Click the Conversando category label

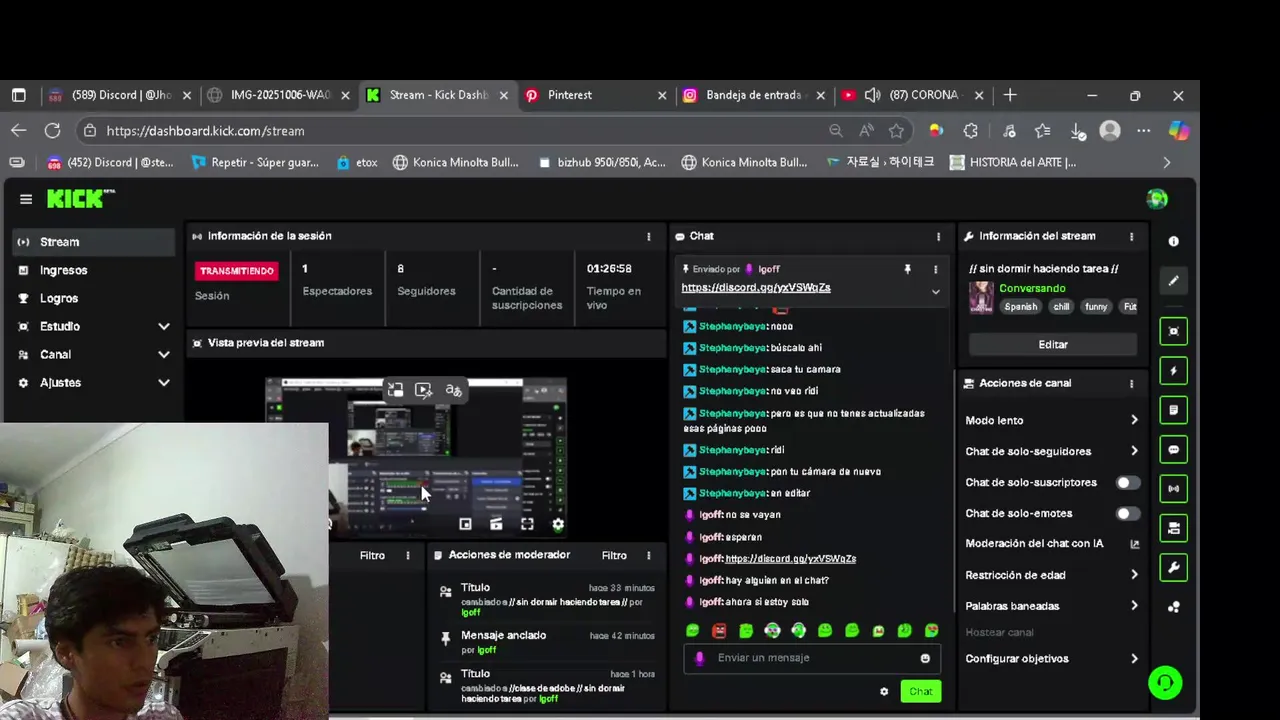tap(1032, 288)
